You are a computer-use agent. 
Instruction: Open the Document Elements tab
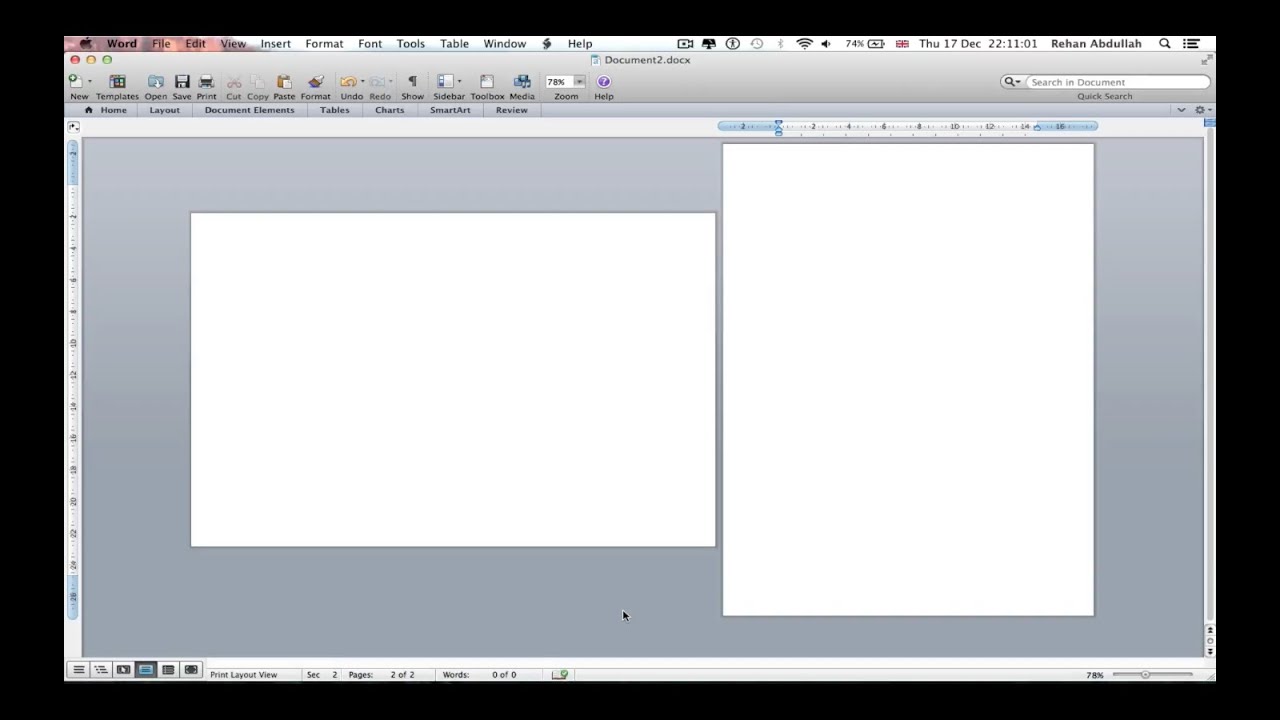coord(249,110)
